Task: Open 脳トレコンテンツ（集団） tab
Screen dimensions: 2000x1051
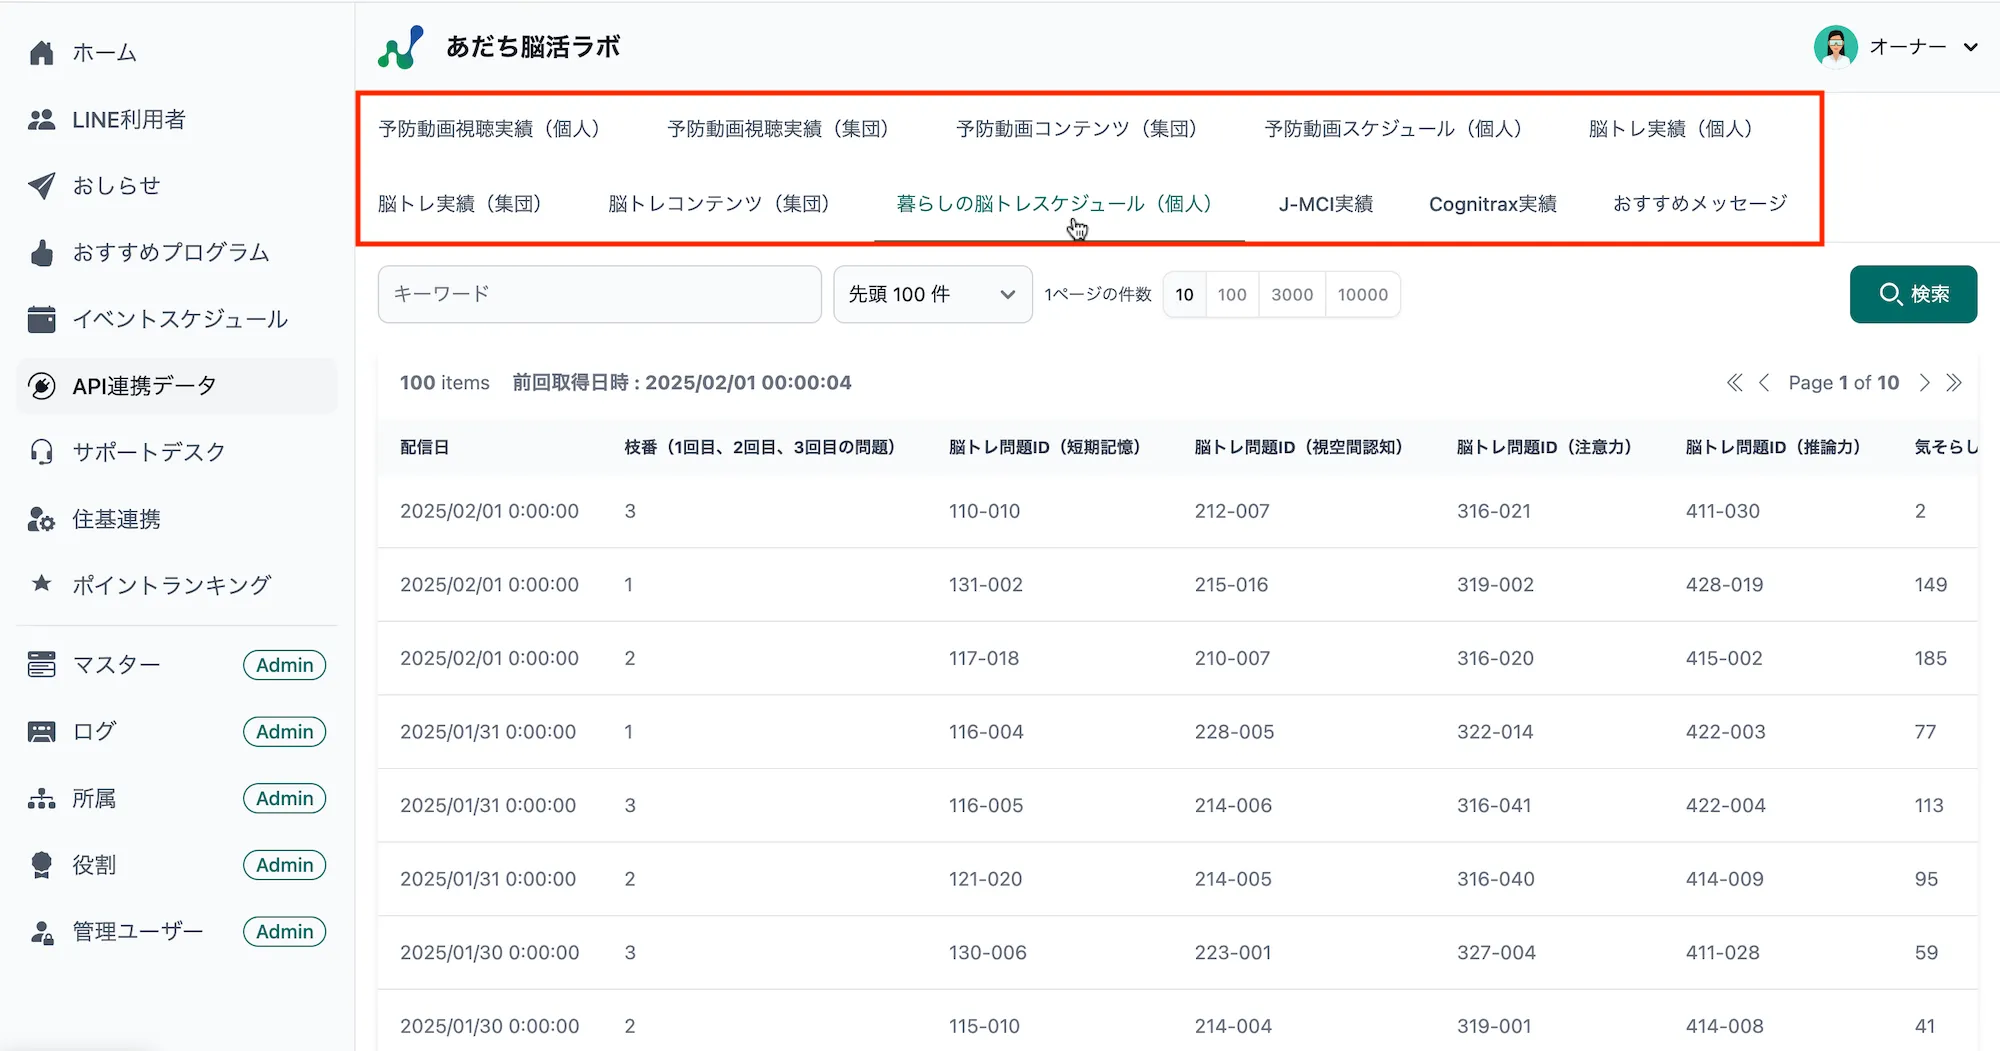Action: click(x=719, y=203)
